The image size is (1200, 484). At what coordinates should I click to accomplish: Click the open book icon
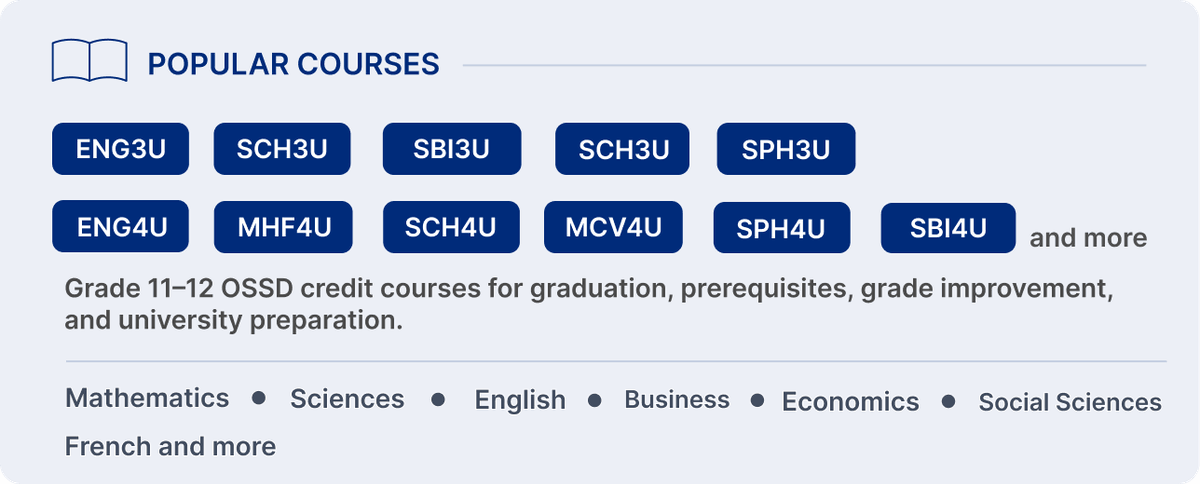tap(89, 62)
